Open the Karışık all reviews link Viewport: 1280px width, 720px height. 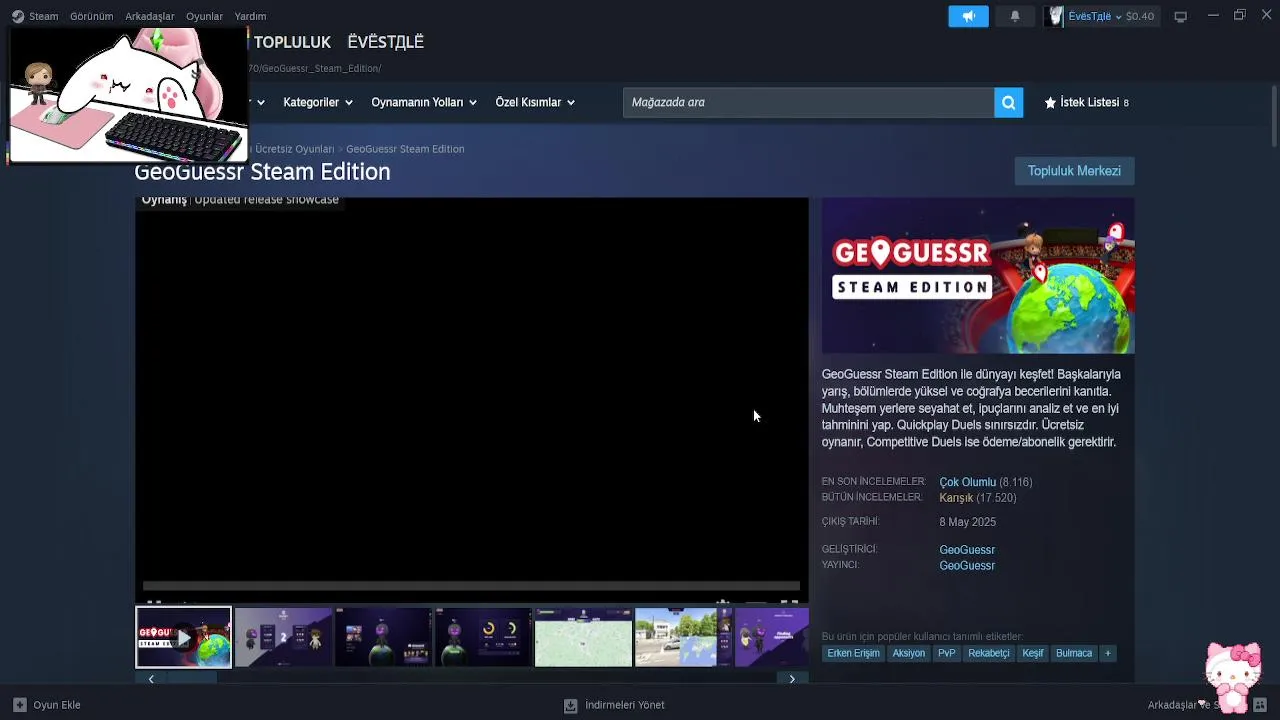click(956, 498)
